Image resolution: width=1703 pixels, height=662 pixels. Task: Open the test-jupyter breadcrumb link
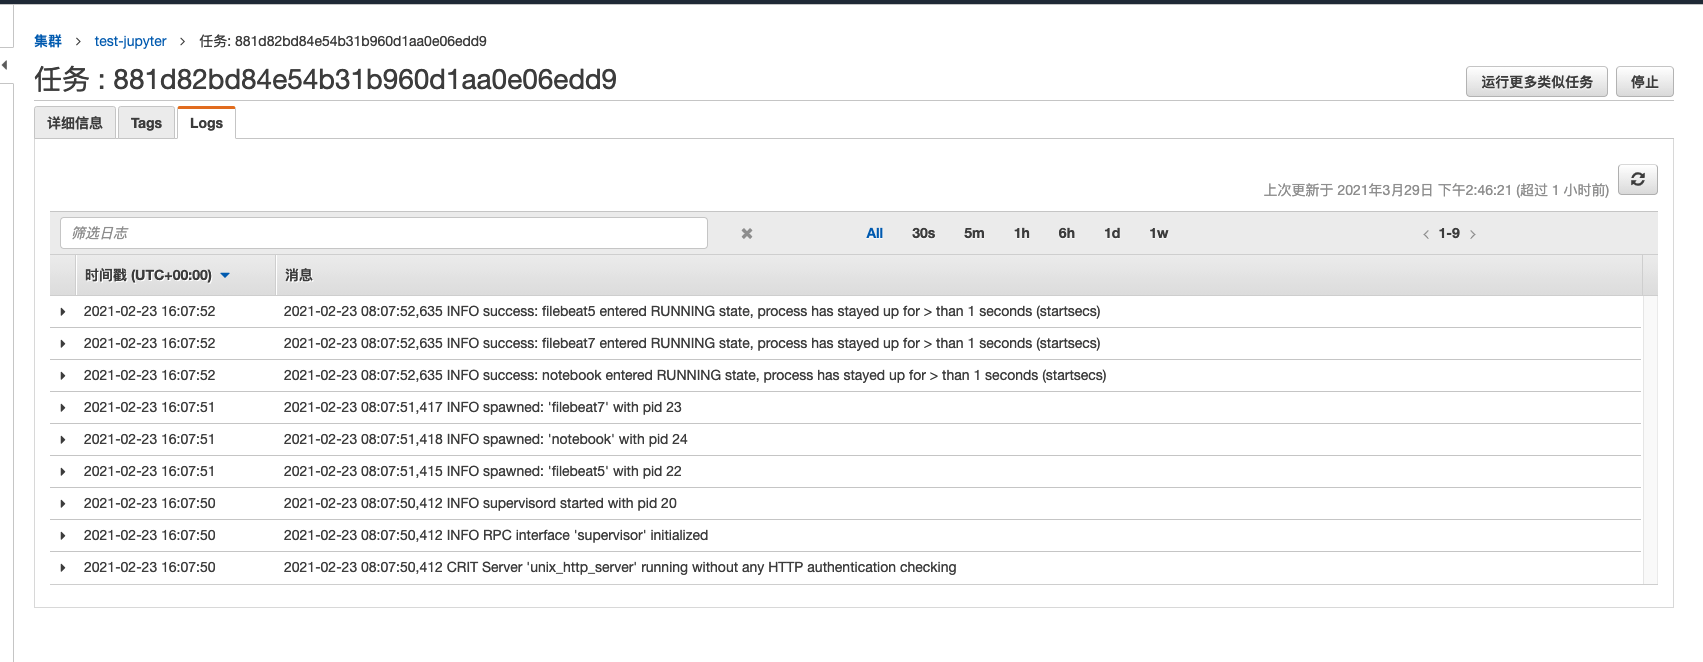[130, 41]
